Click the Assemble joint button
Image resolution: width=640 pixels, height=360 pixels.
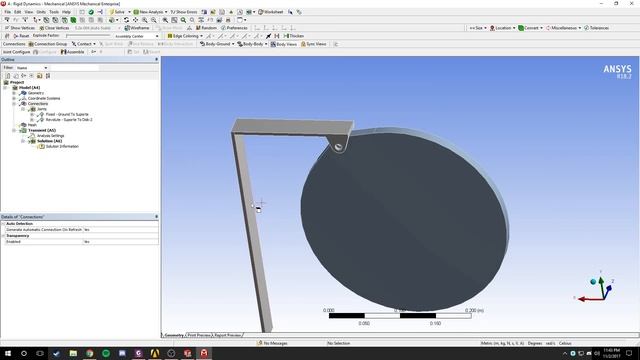(x=73, y=52)
